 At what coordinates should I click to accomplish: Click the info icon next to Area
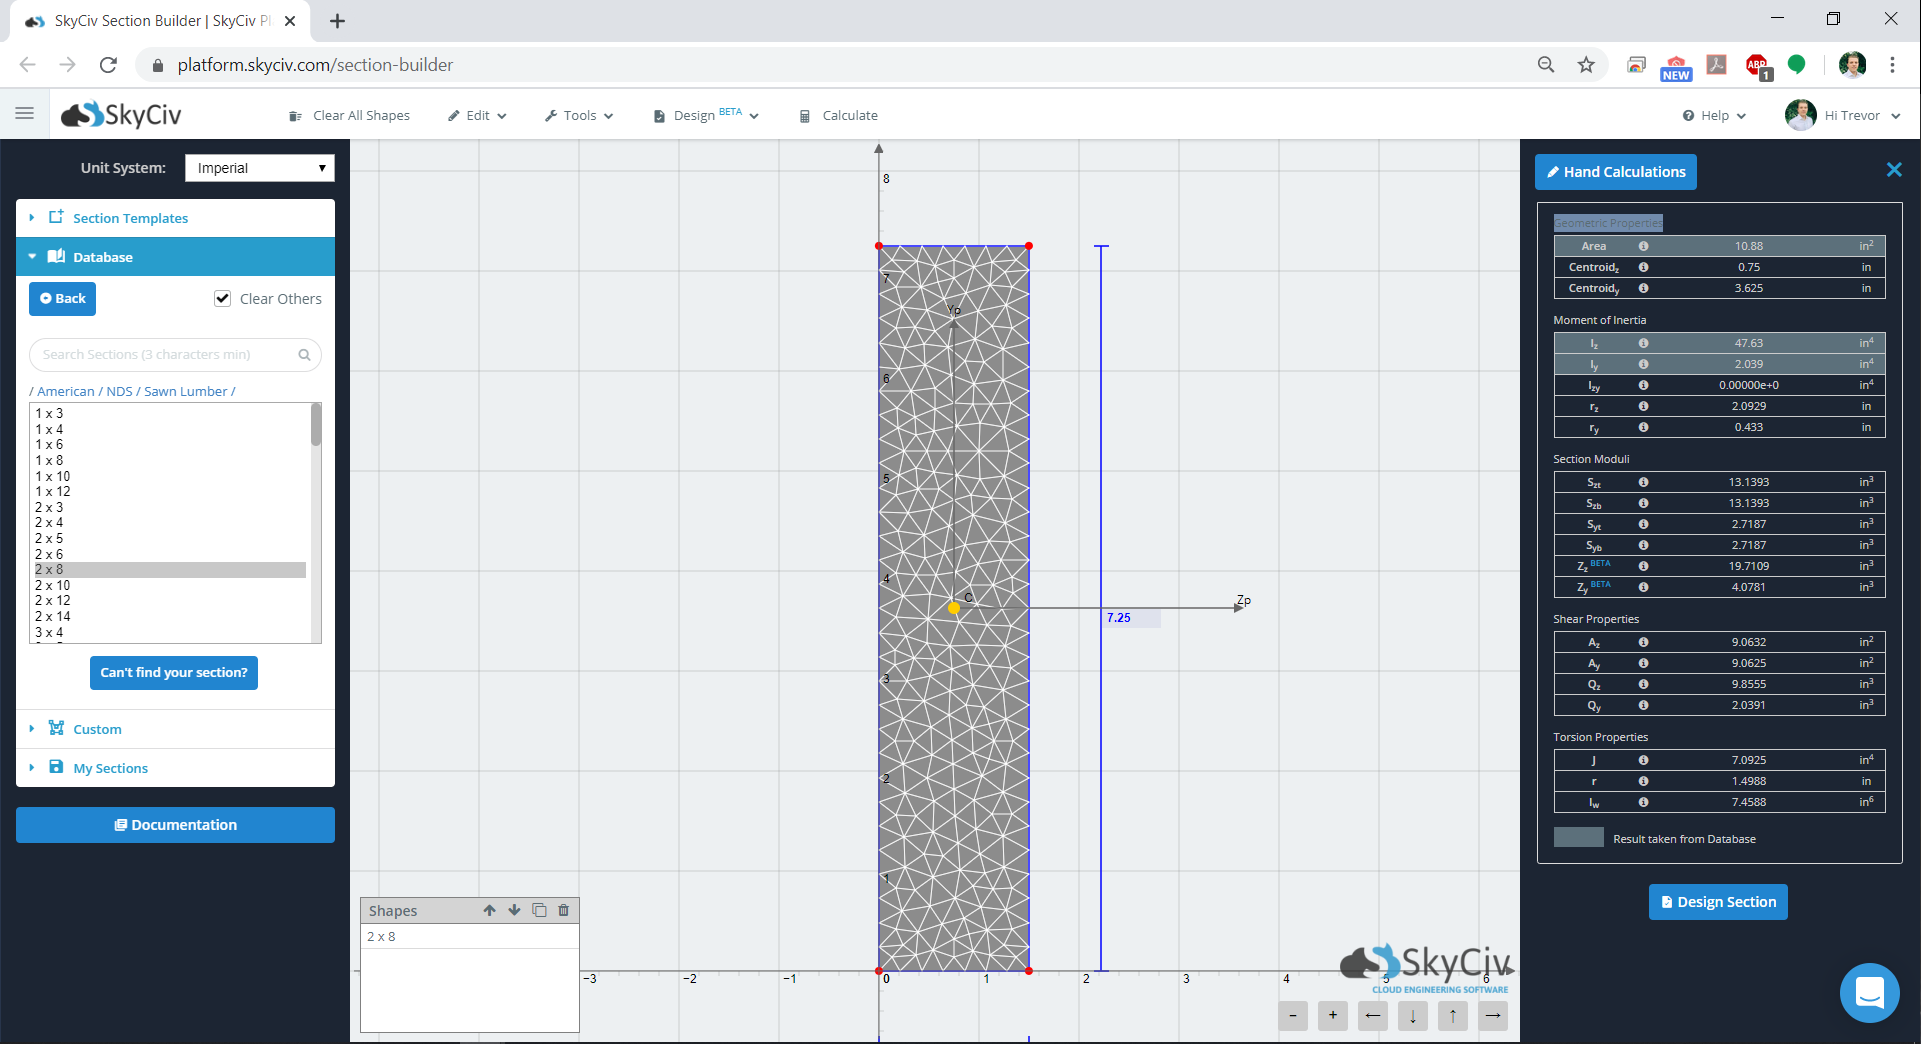click(1643, 246)
